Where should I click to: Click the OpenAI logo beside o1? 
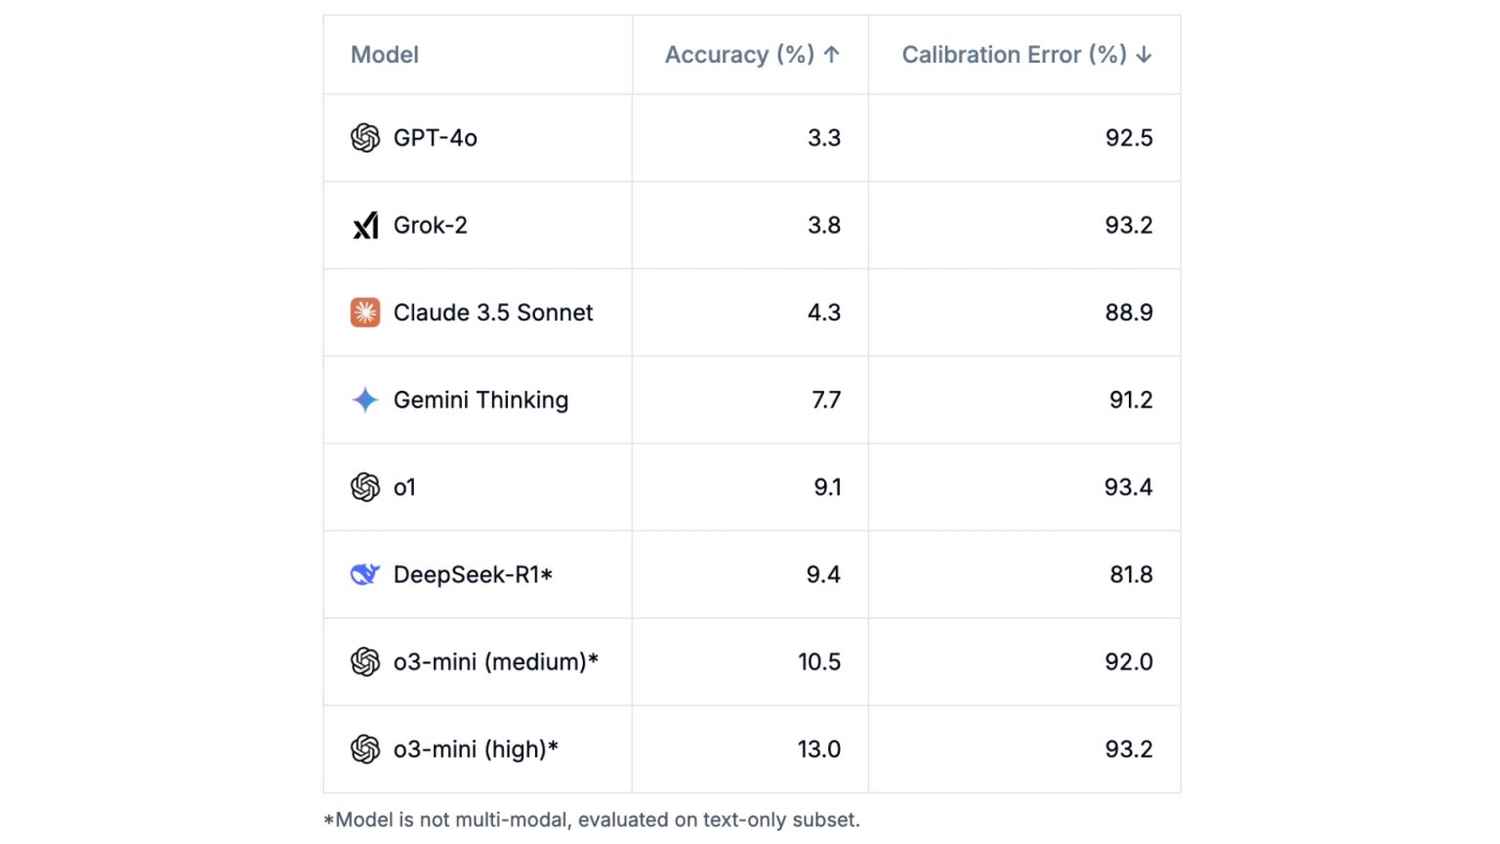coord(365,487)
